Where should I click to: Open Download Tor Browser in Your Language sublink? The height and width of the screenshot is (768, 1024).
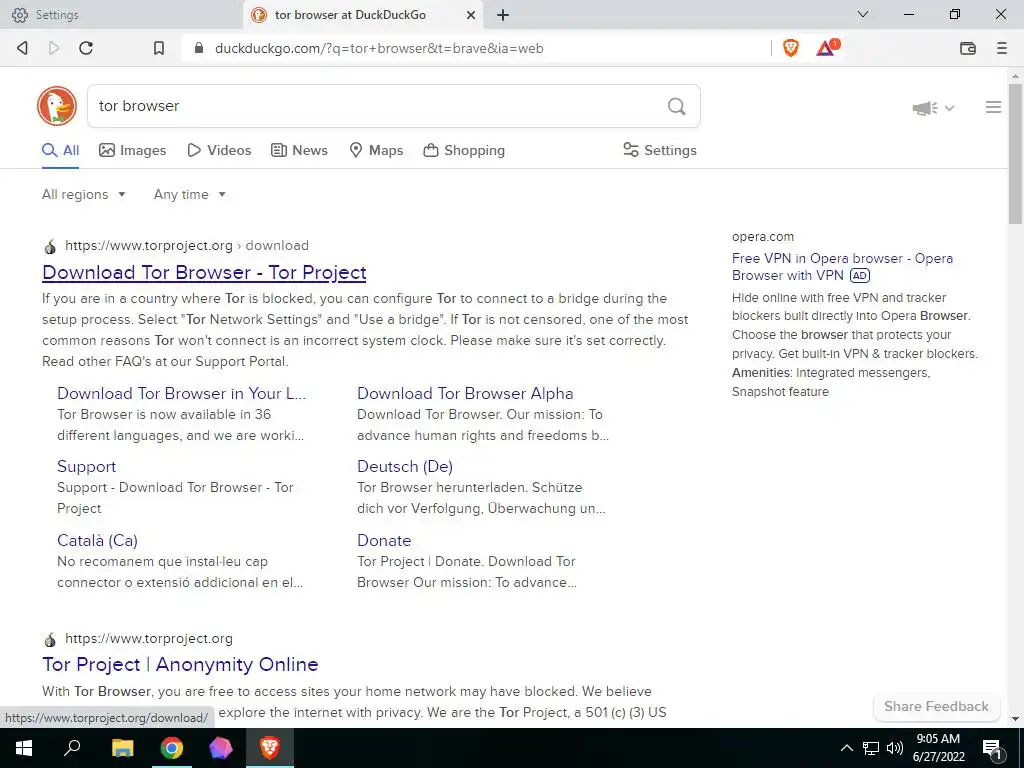(182, 393)
